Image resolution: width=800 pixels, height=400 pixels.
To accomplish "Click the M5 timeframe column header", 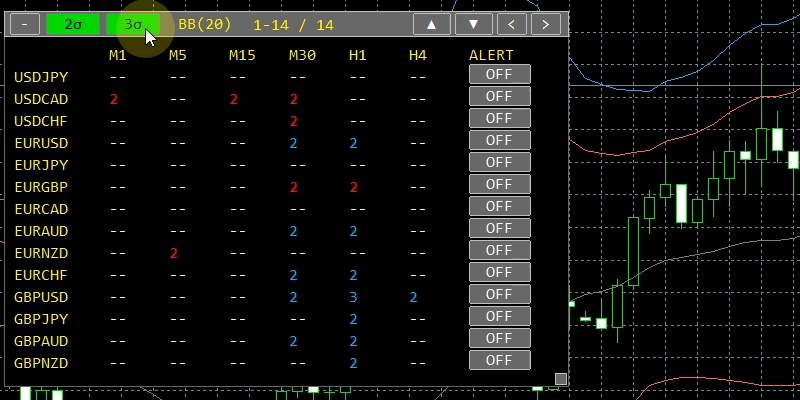I will pyautogui.click(x=178, y=55).
